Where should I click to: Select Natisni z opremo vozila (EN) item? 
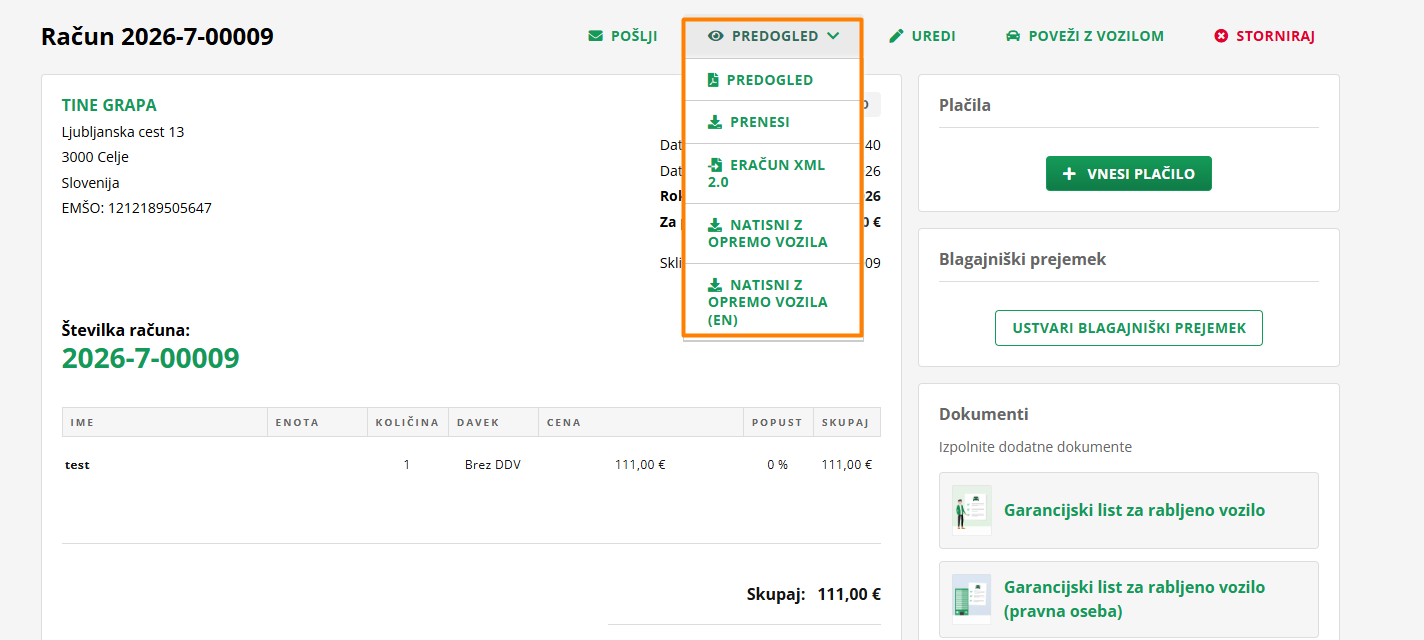click(772, 302)
